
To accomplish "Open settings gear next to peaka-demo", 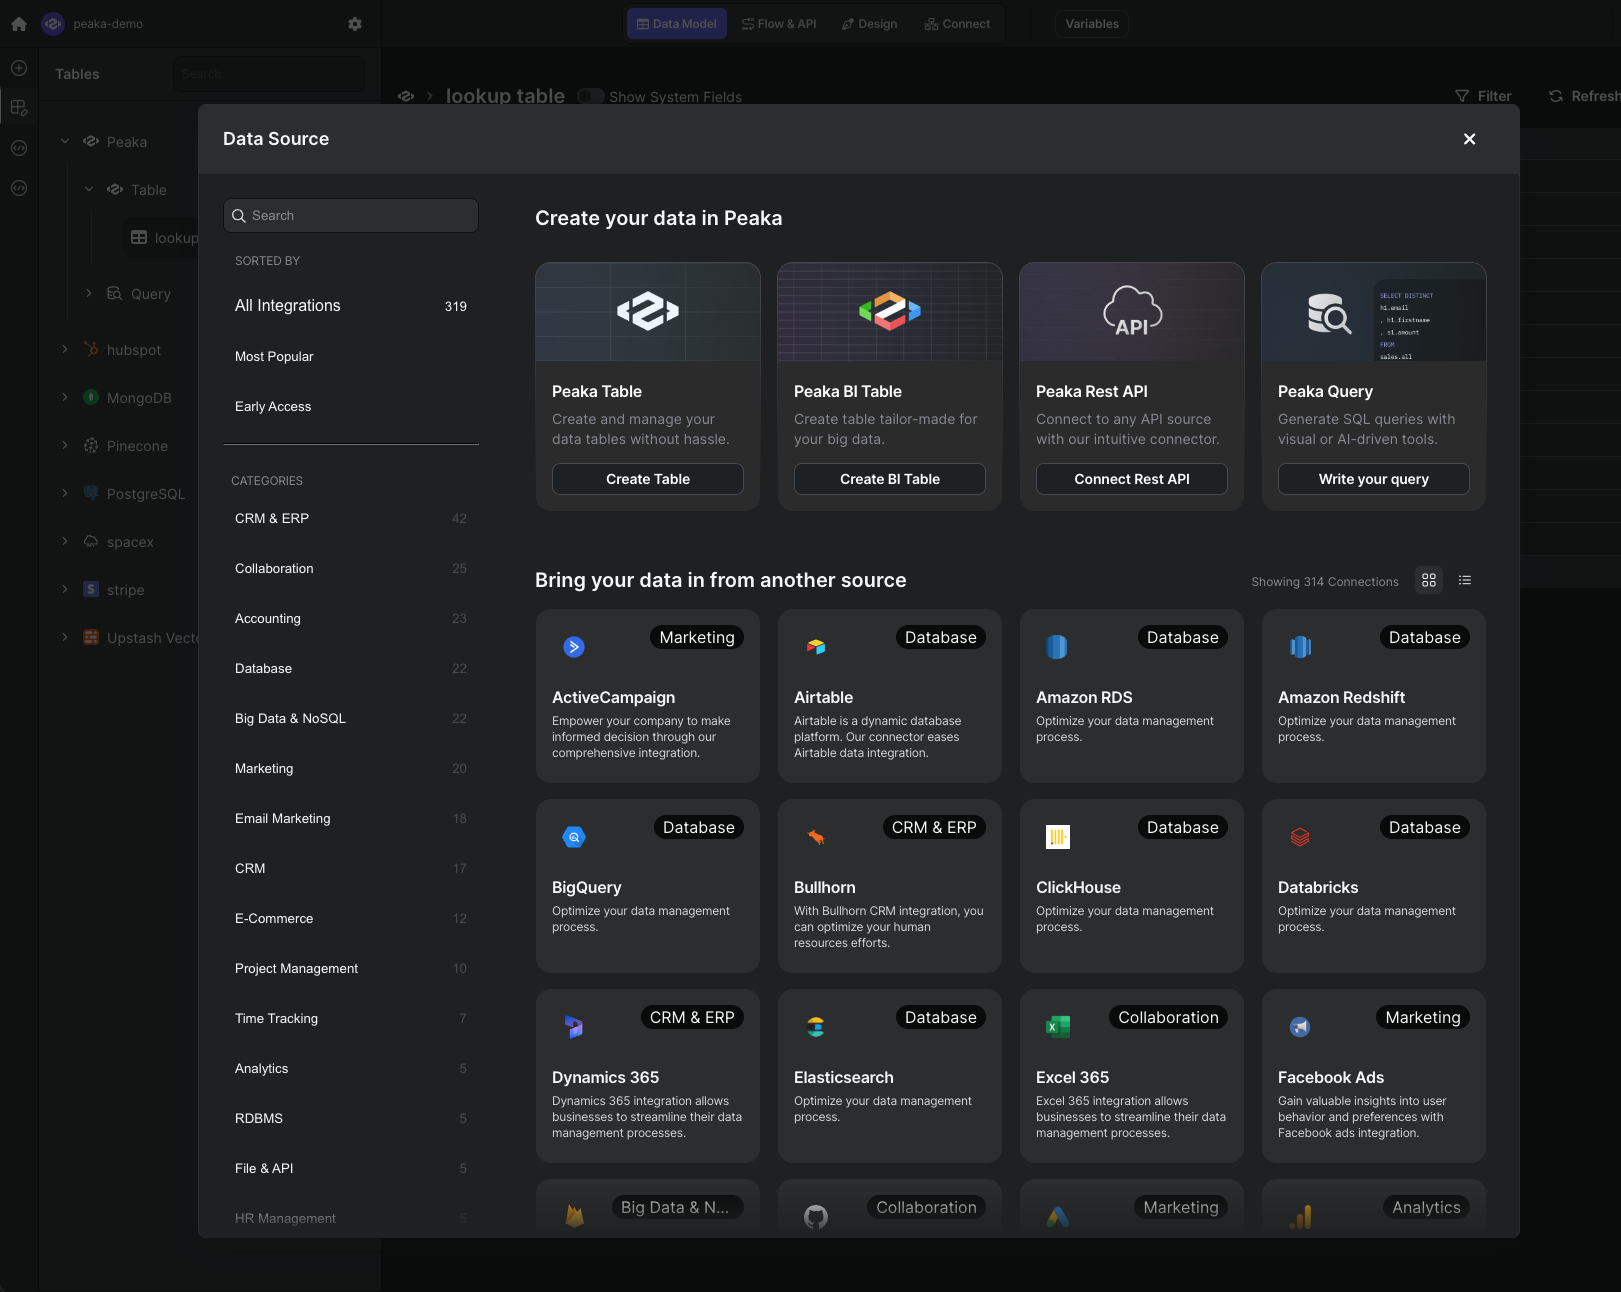I will [x=355, y=24].
